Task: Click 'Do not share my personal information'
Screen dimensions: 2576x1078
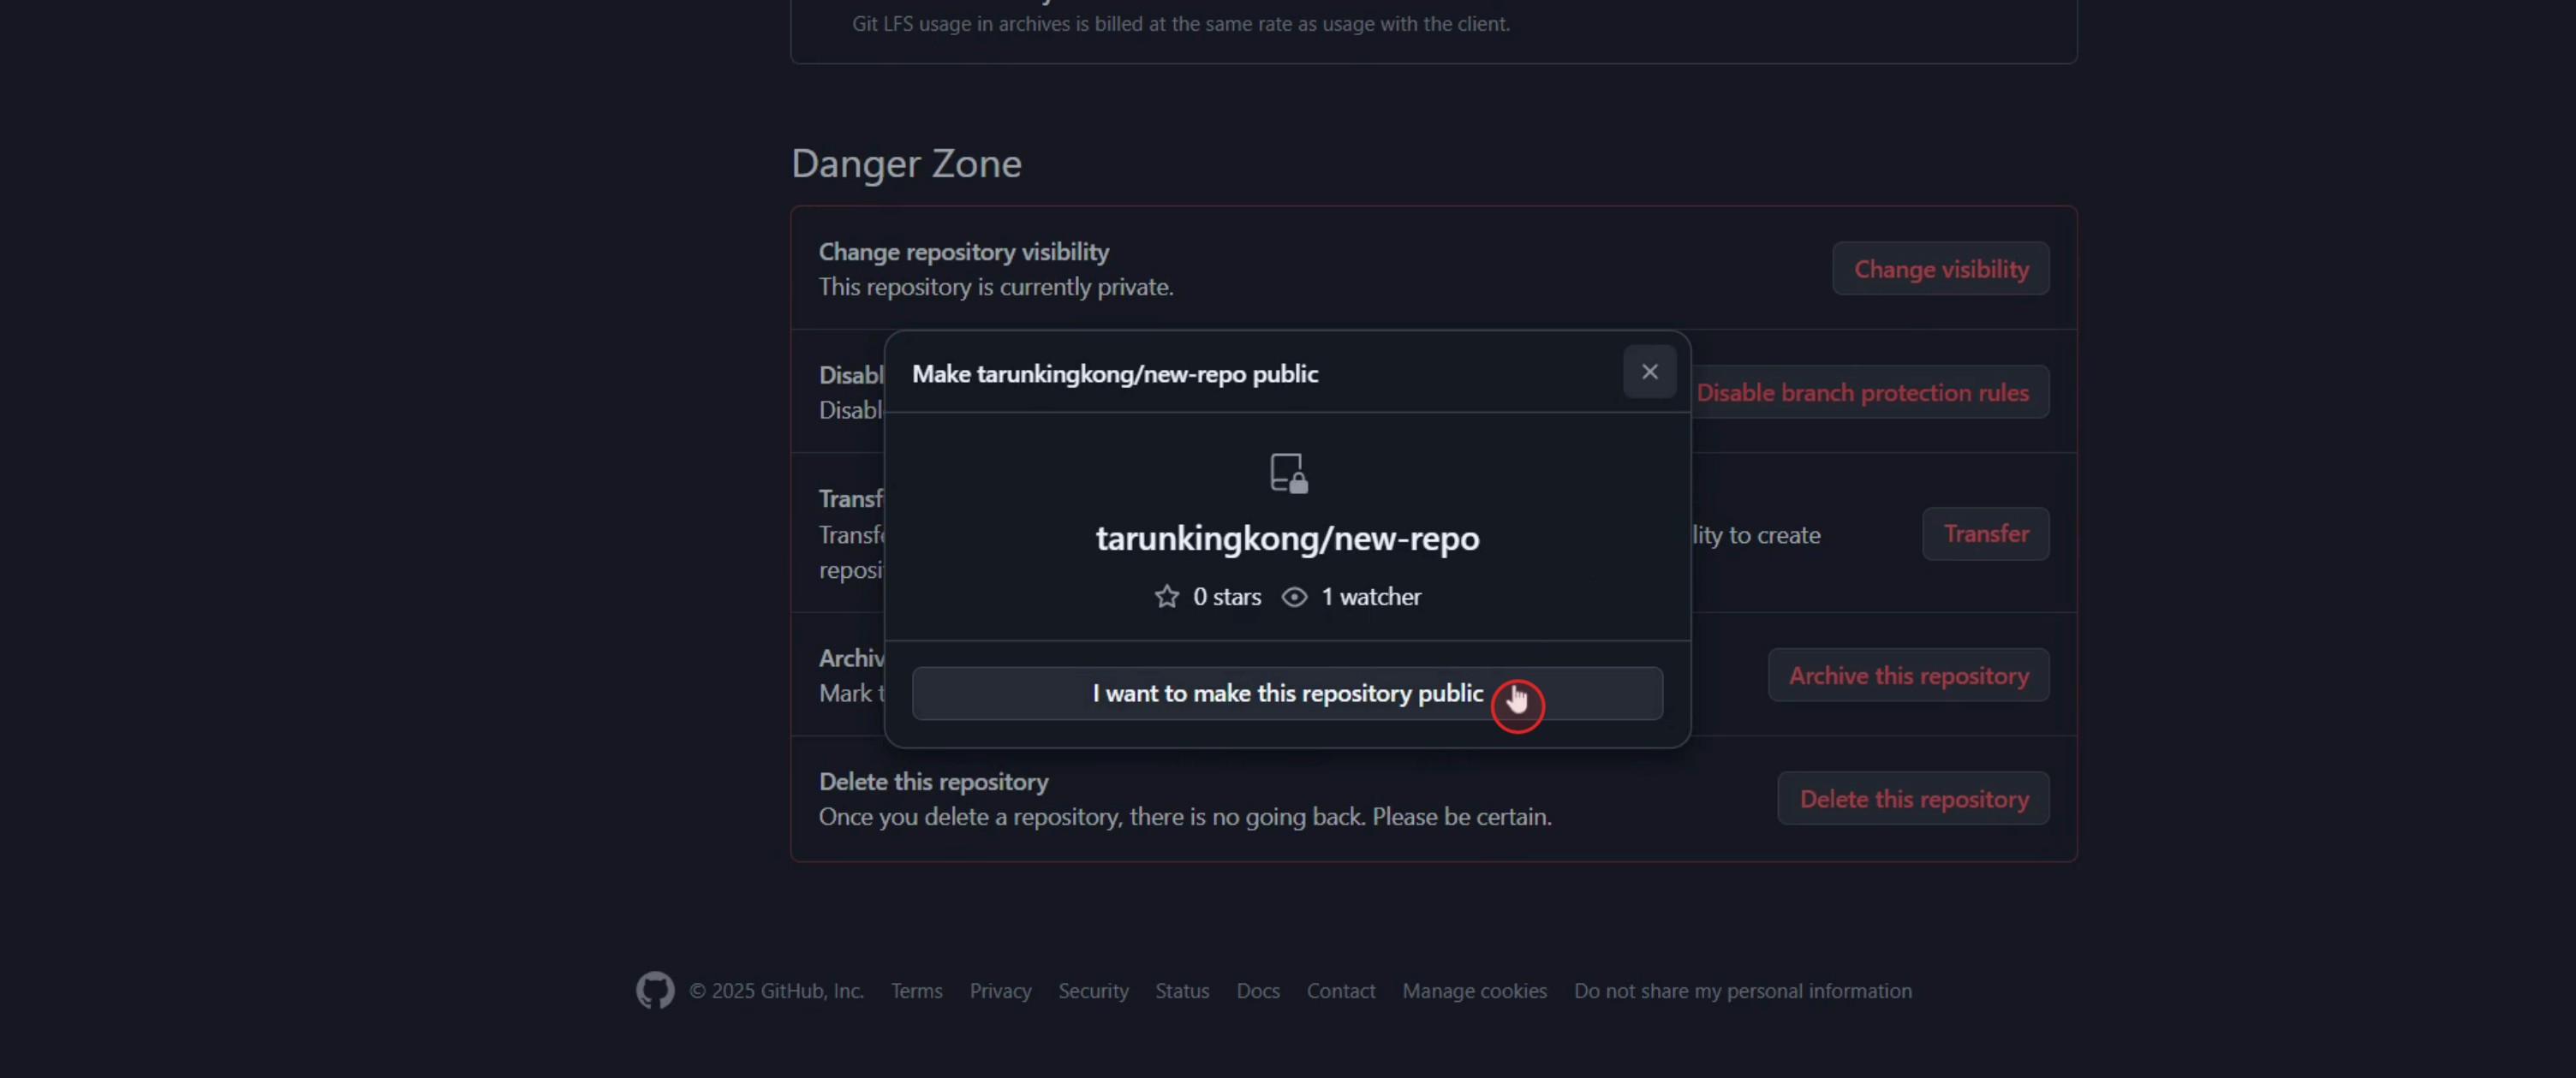Action: point(1742,990)
